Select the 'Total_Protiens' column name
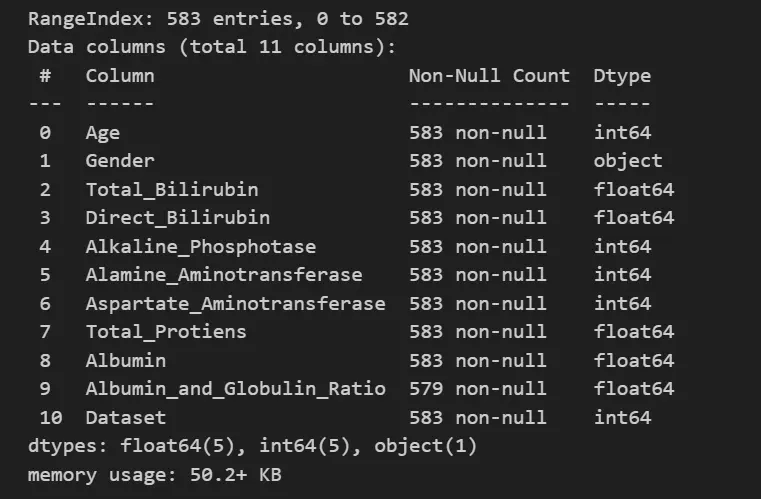761x499 pixels. pos(166,331)
